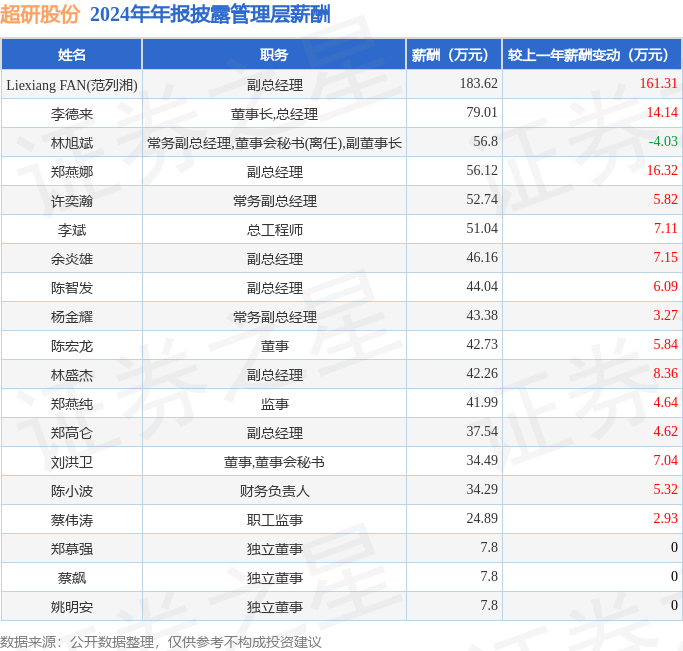Click the change value 6.09
The width and height of the screenshot is (683, 651).
(x=666, y=286)
